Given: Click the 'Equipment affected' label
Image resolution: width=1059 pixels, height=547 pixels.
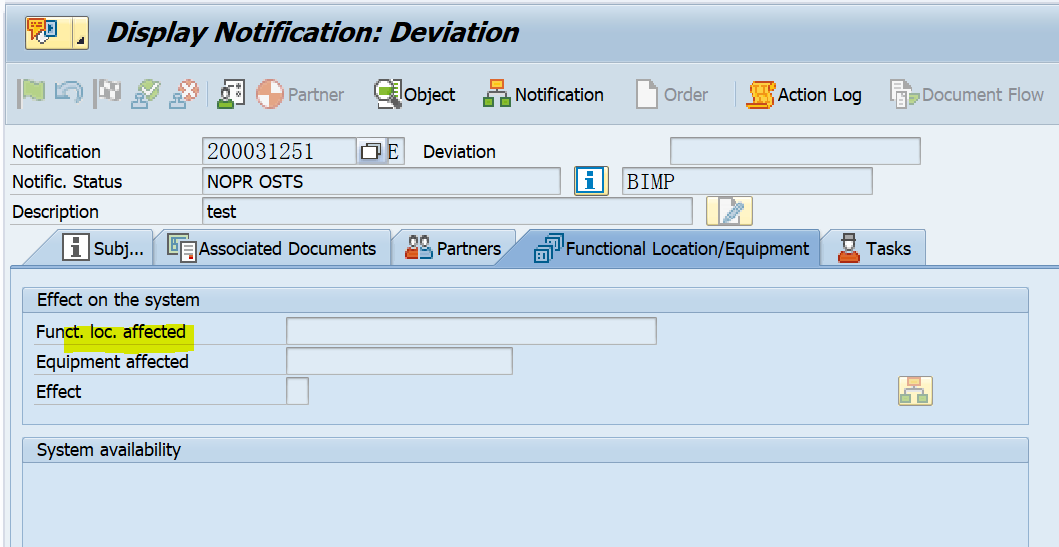Looking at the screenshot, I should (112, 362).
